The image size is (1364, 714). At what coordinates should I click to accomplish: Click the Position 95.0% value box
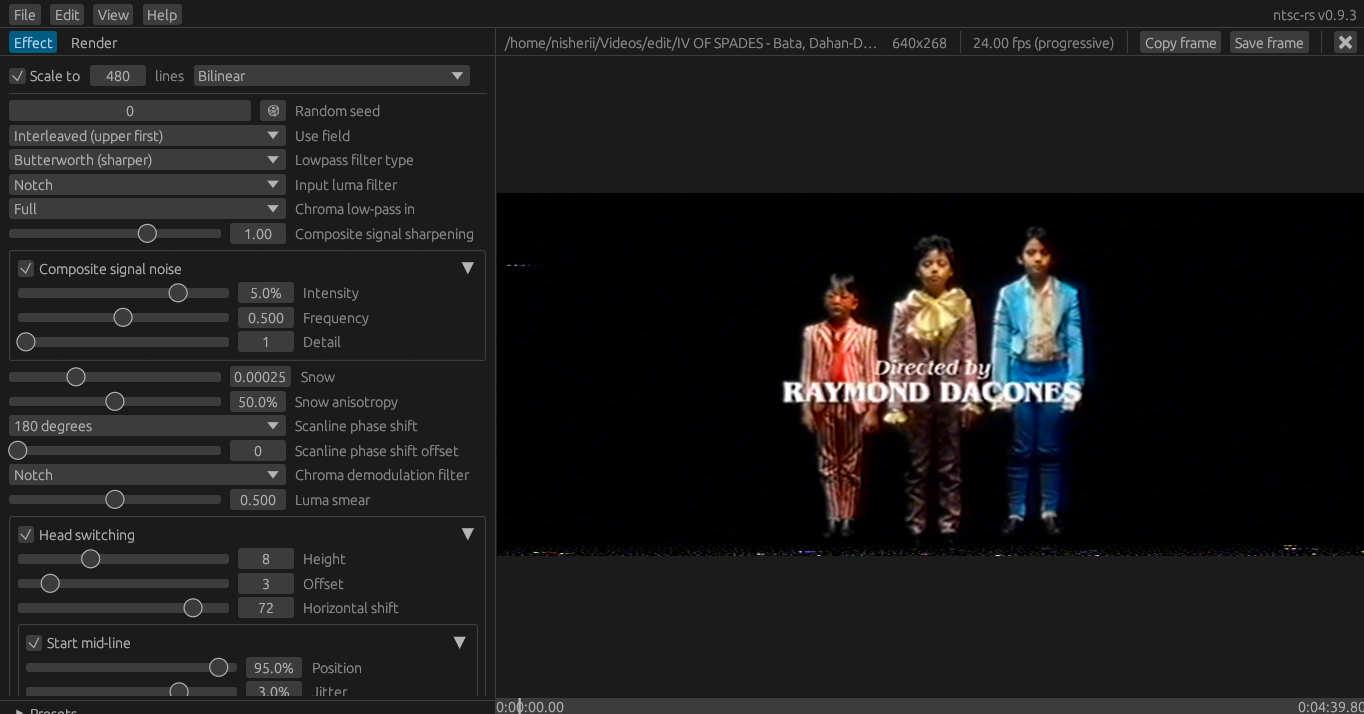point(274,668)
